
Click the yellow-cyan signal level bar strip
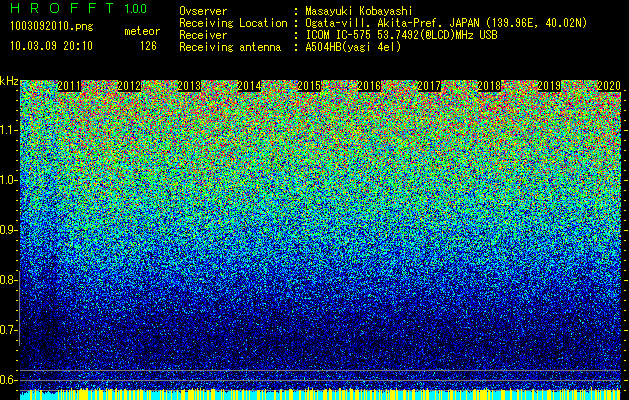pyautogui.click(x=320, y=394)
